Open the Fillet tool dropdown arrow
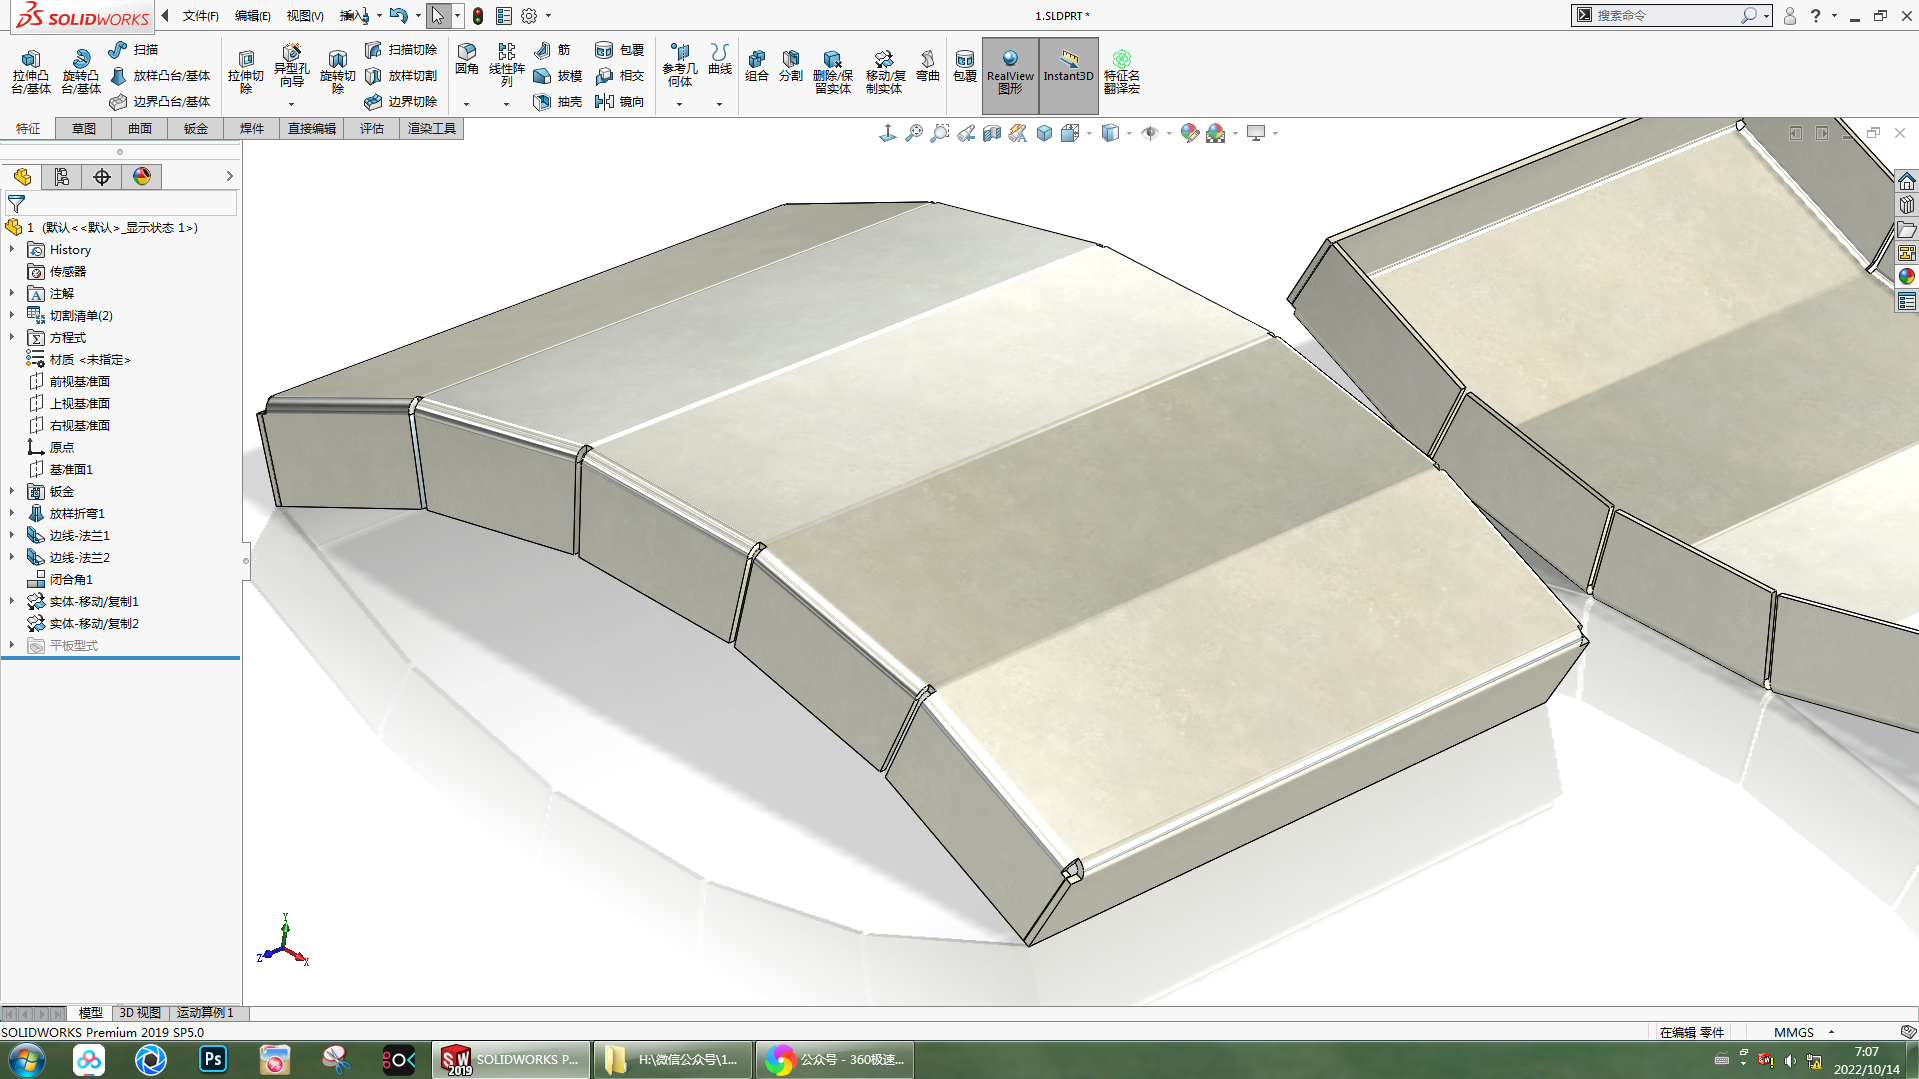 click(466, 104)
